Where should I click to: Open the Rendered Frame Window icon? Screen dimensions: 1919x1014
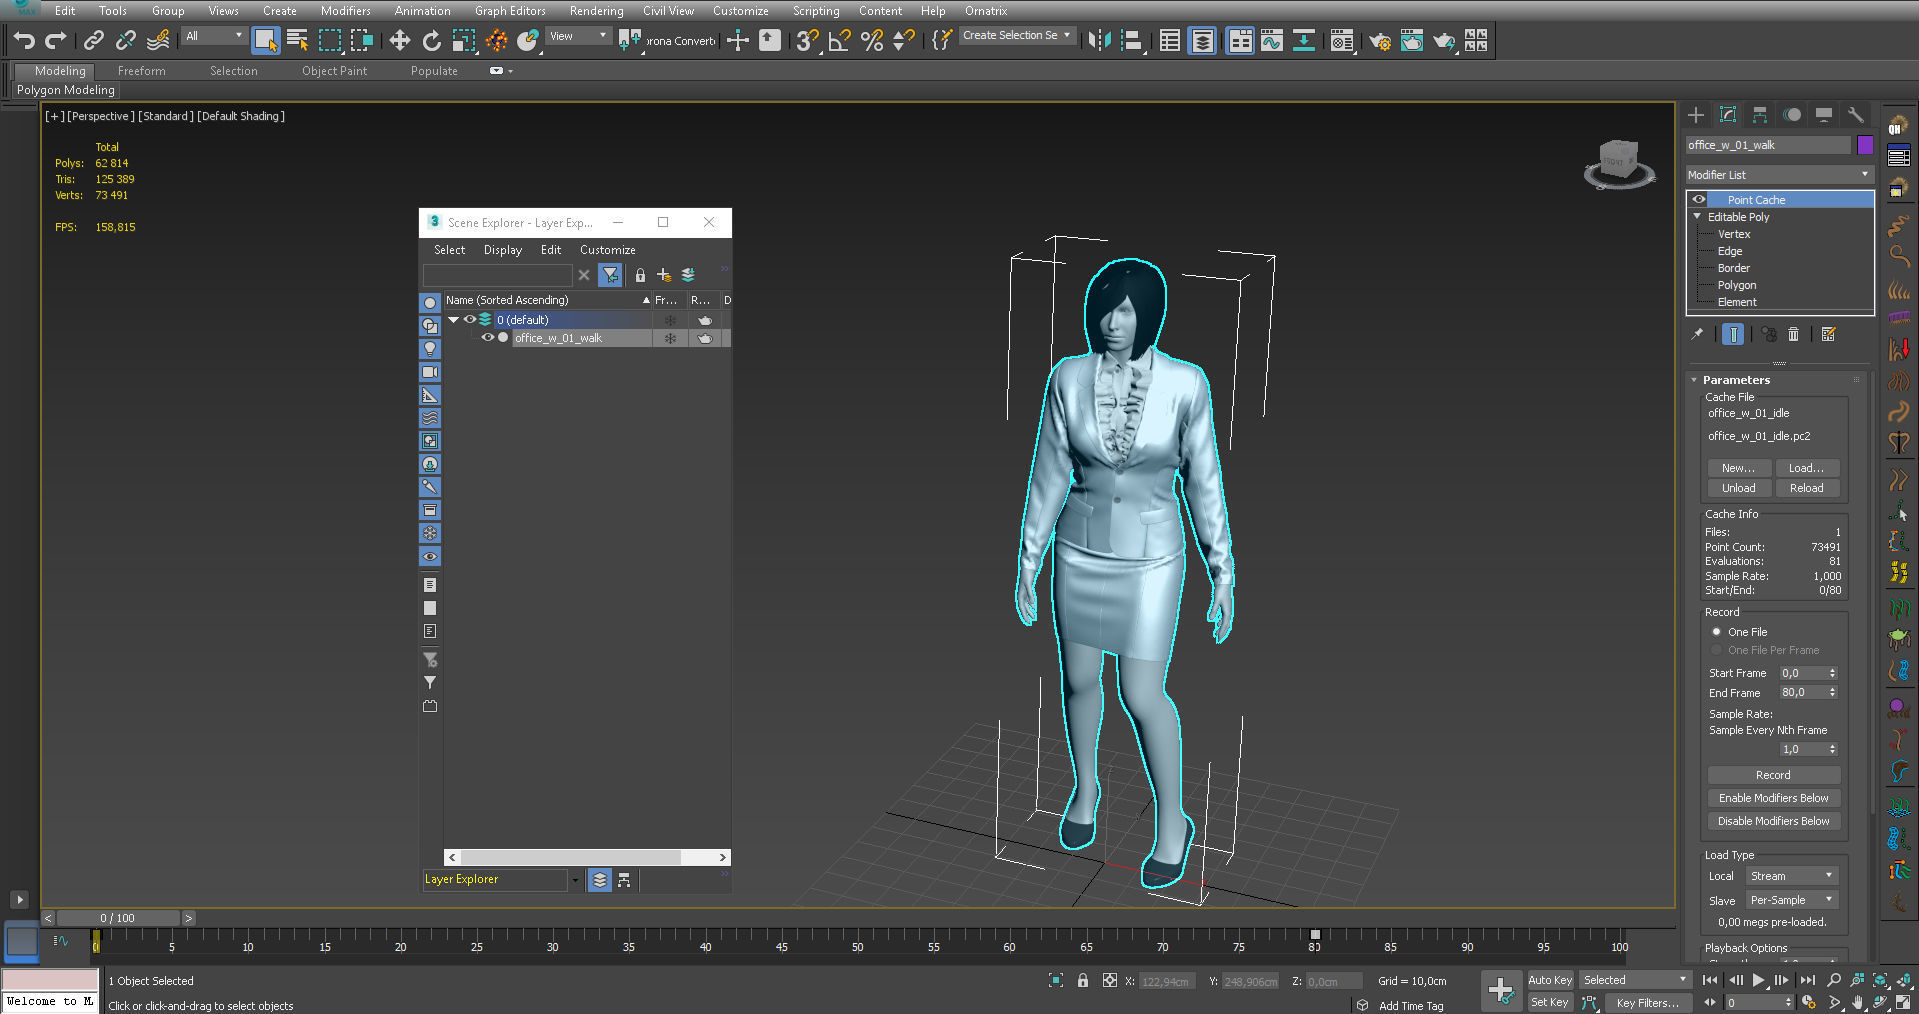(1412, 40)
